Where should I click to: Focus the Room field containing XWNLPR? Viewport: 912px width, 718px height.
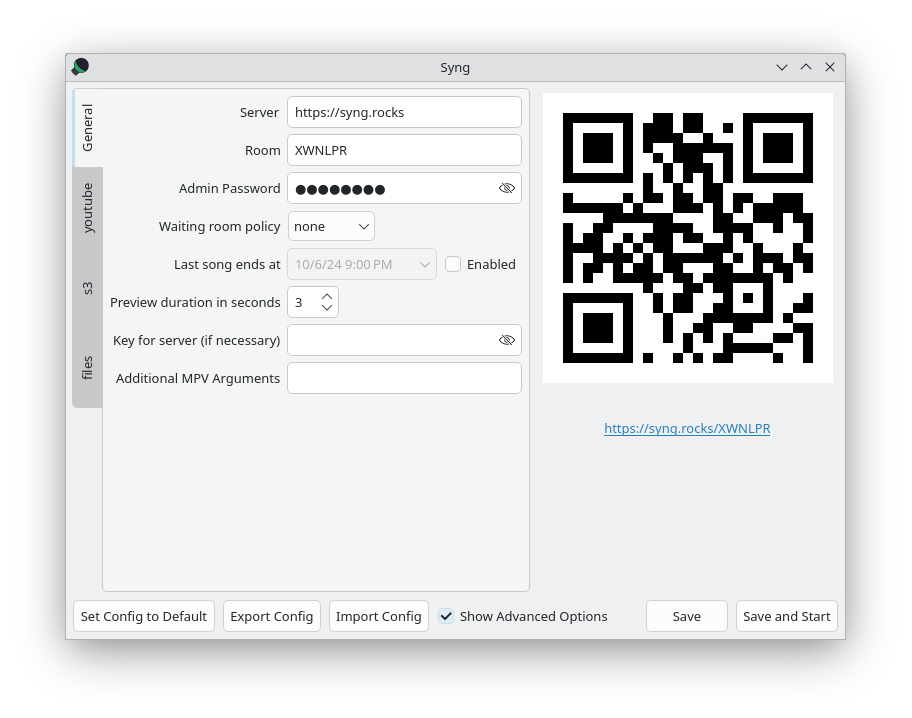pyautogui.click(x=404, y=150)
